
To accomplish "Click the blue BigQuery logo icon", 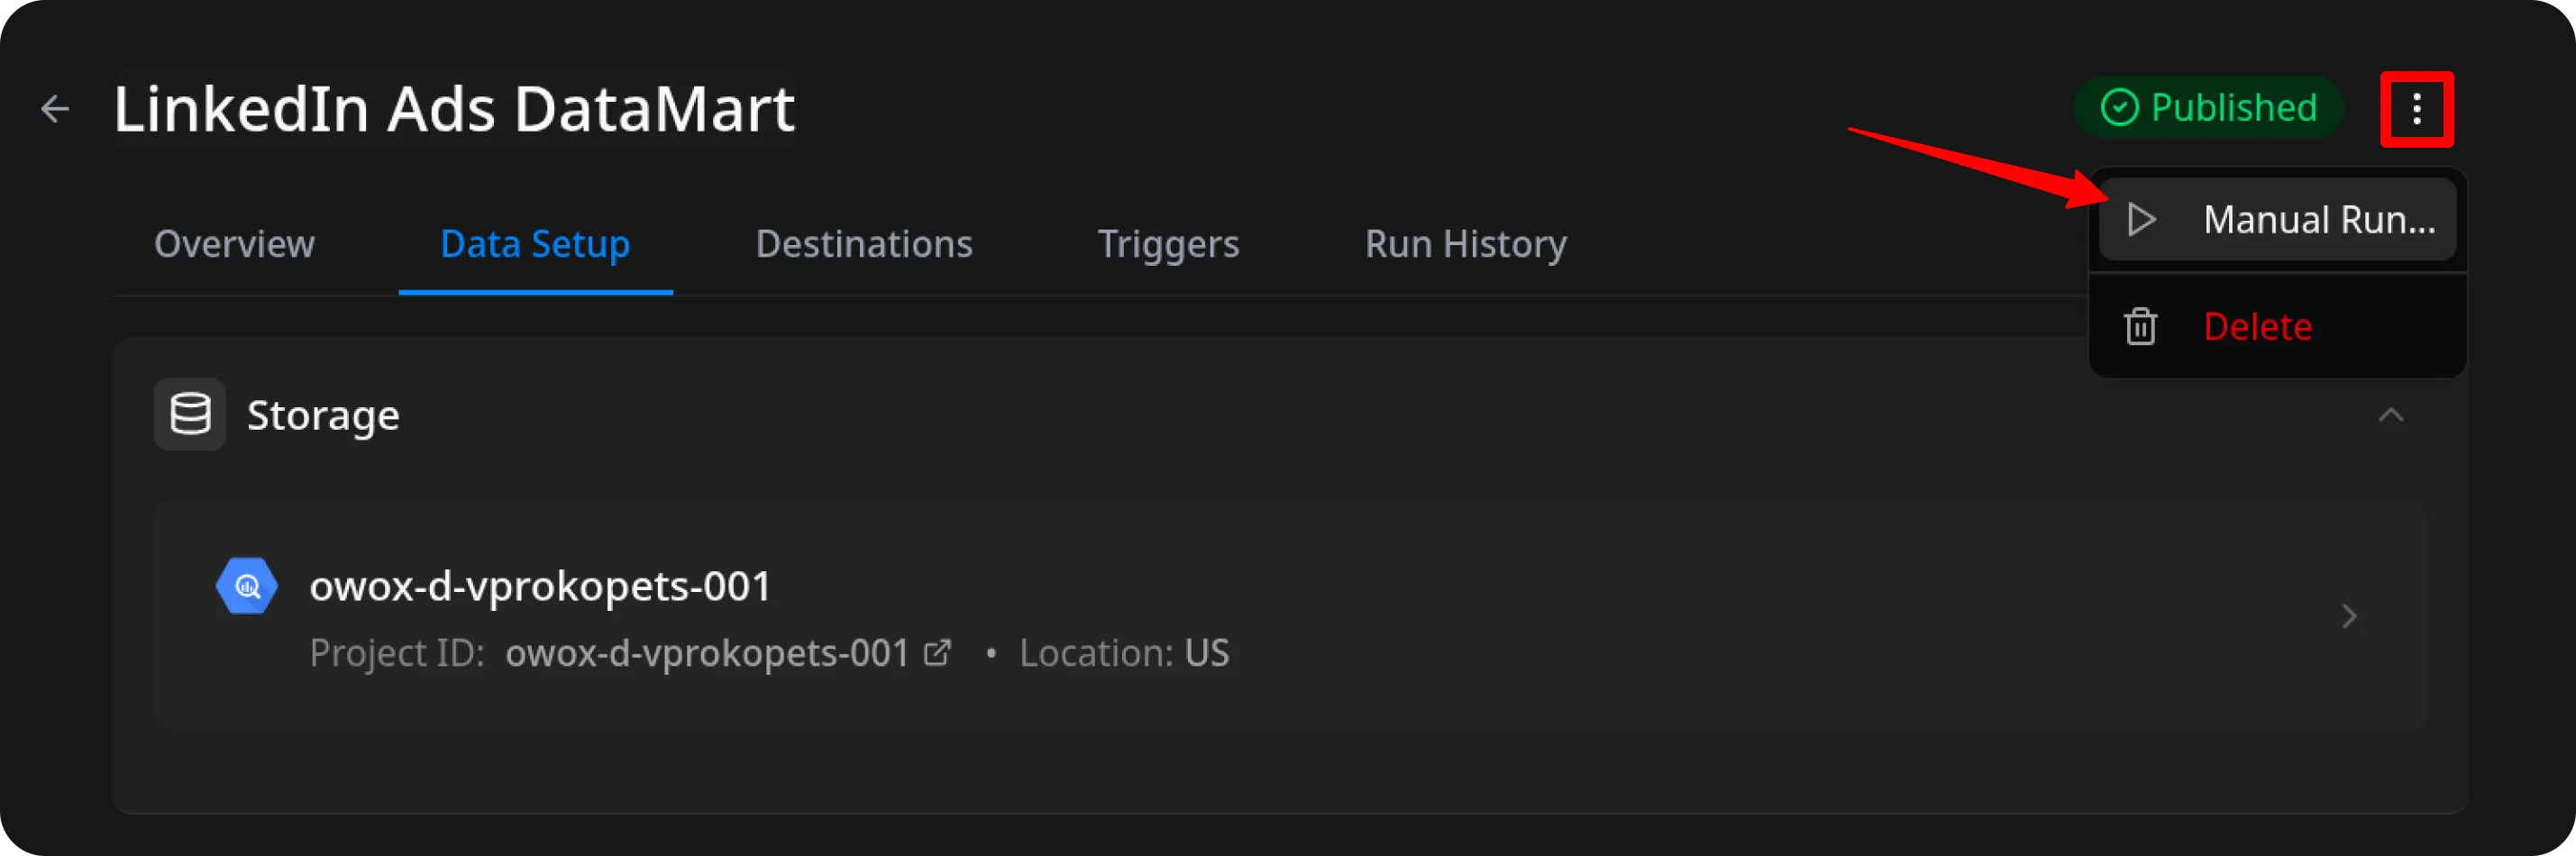I will tap(246, 586).
